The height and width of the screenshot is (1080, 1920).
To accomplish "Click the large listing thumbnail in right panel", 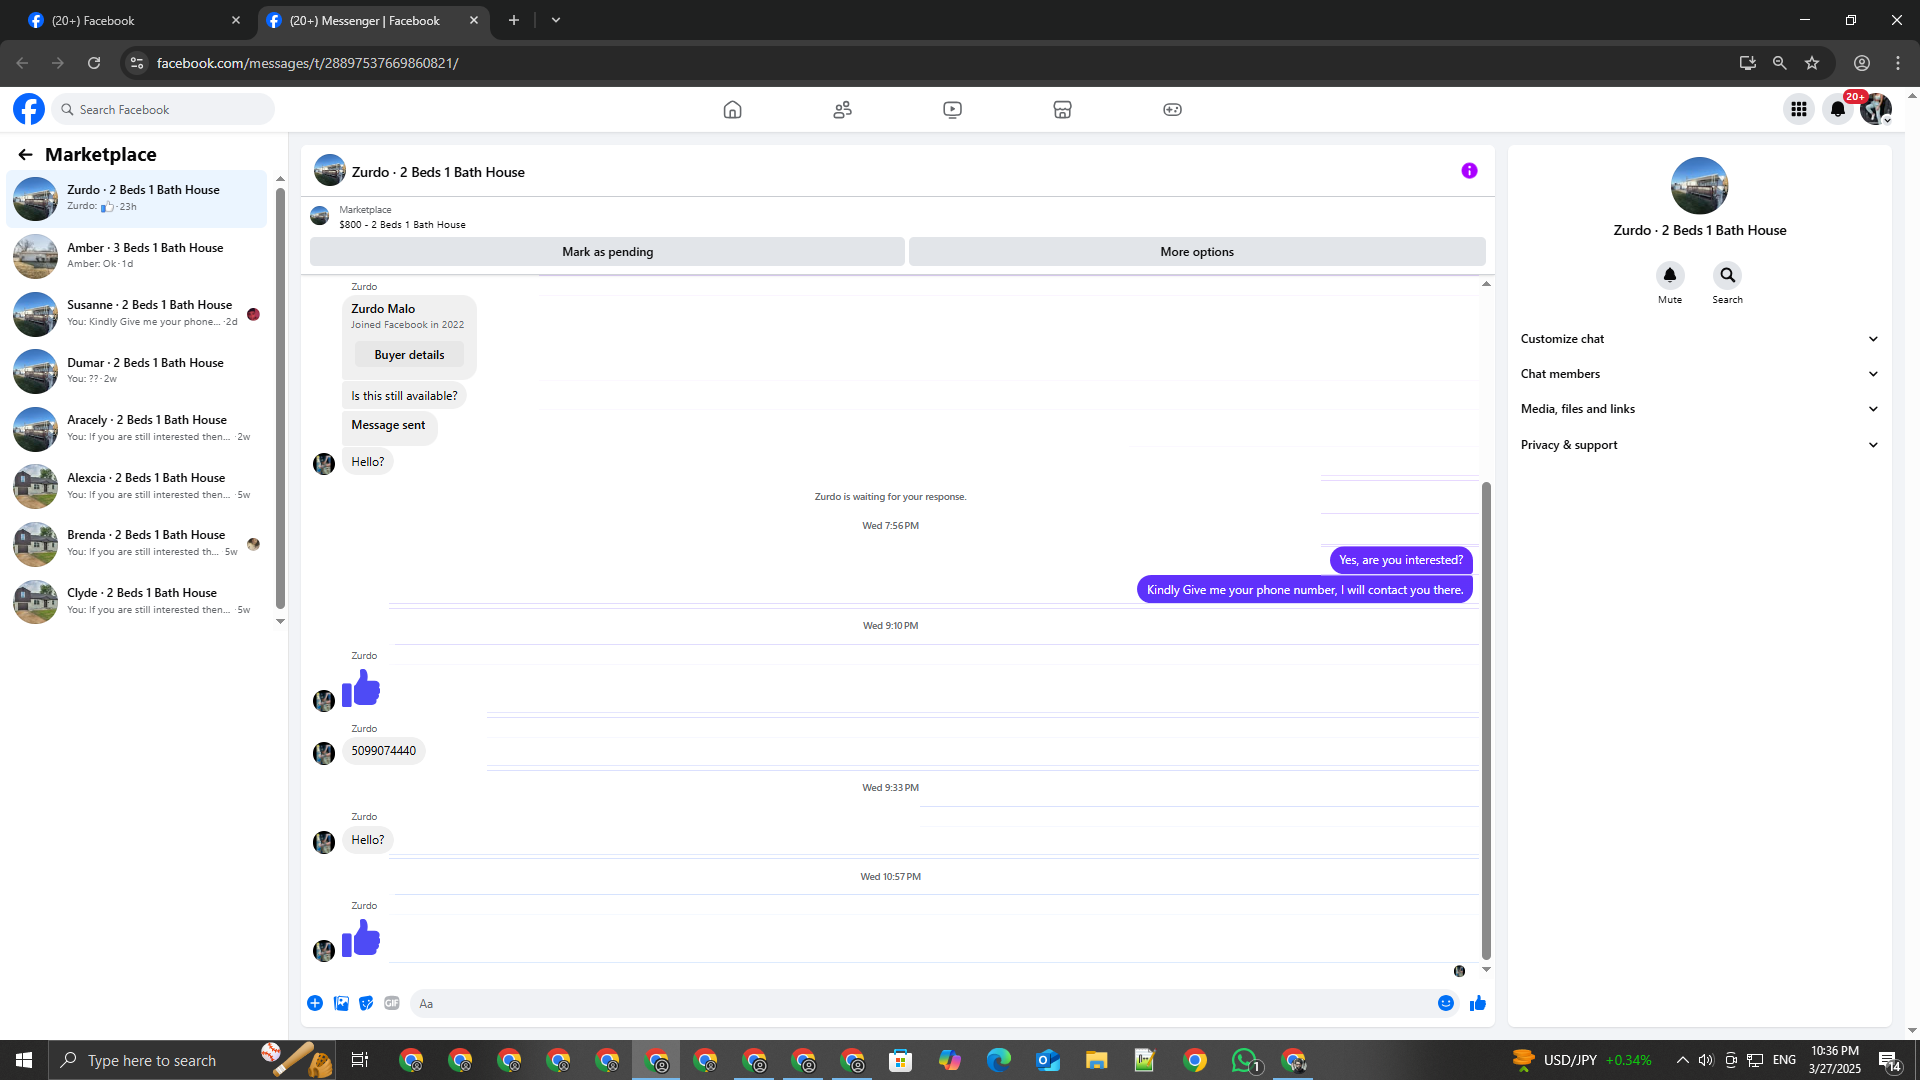I will [x=1699, y=186].
